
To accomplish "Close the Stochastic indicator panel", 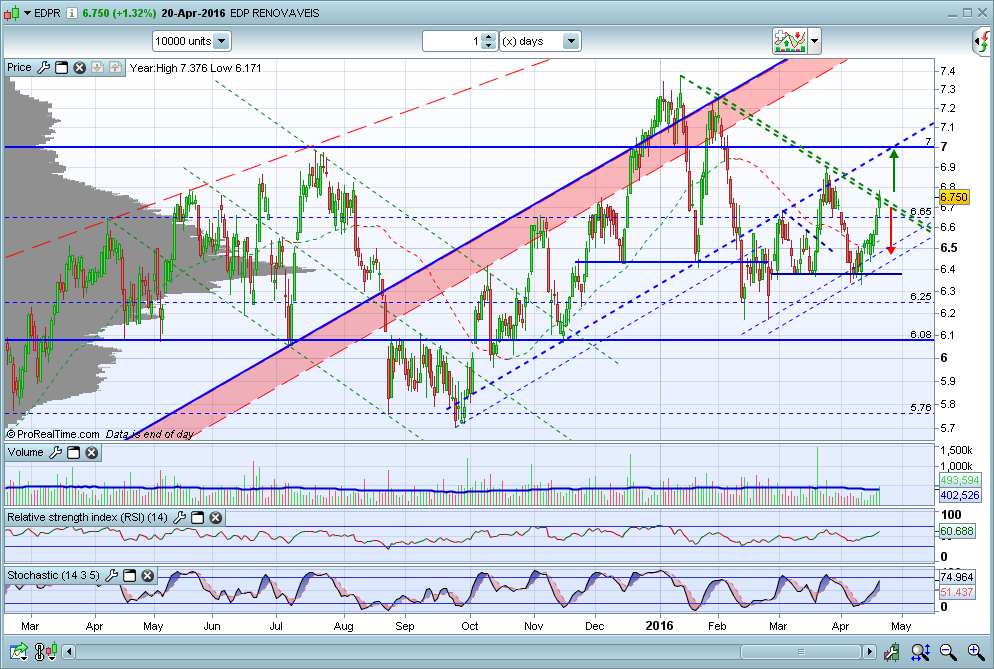I will click(148, 576).
